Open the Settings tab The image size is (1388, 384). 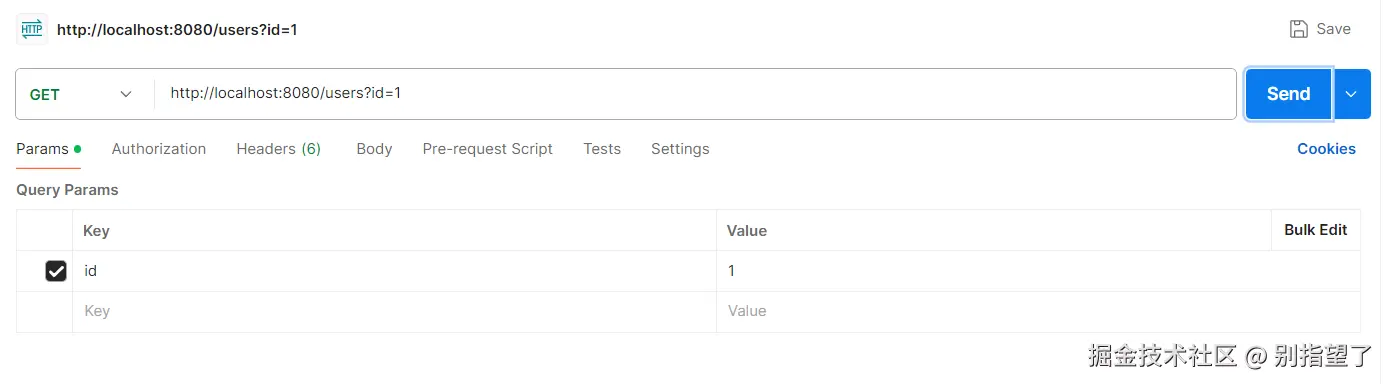[x=680, y=149]
